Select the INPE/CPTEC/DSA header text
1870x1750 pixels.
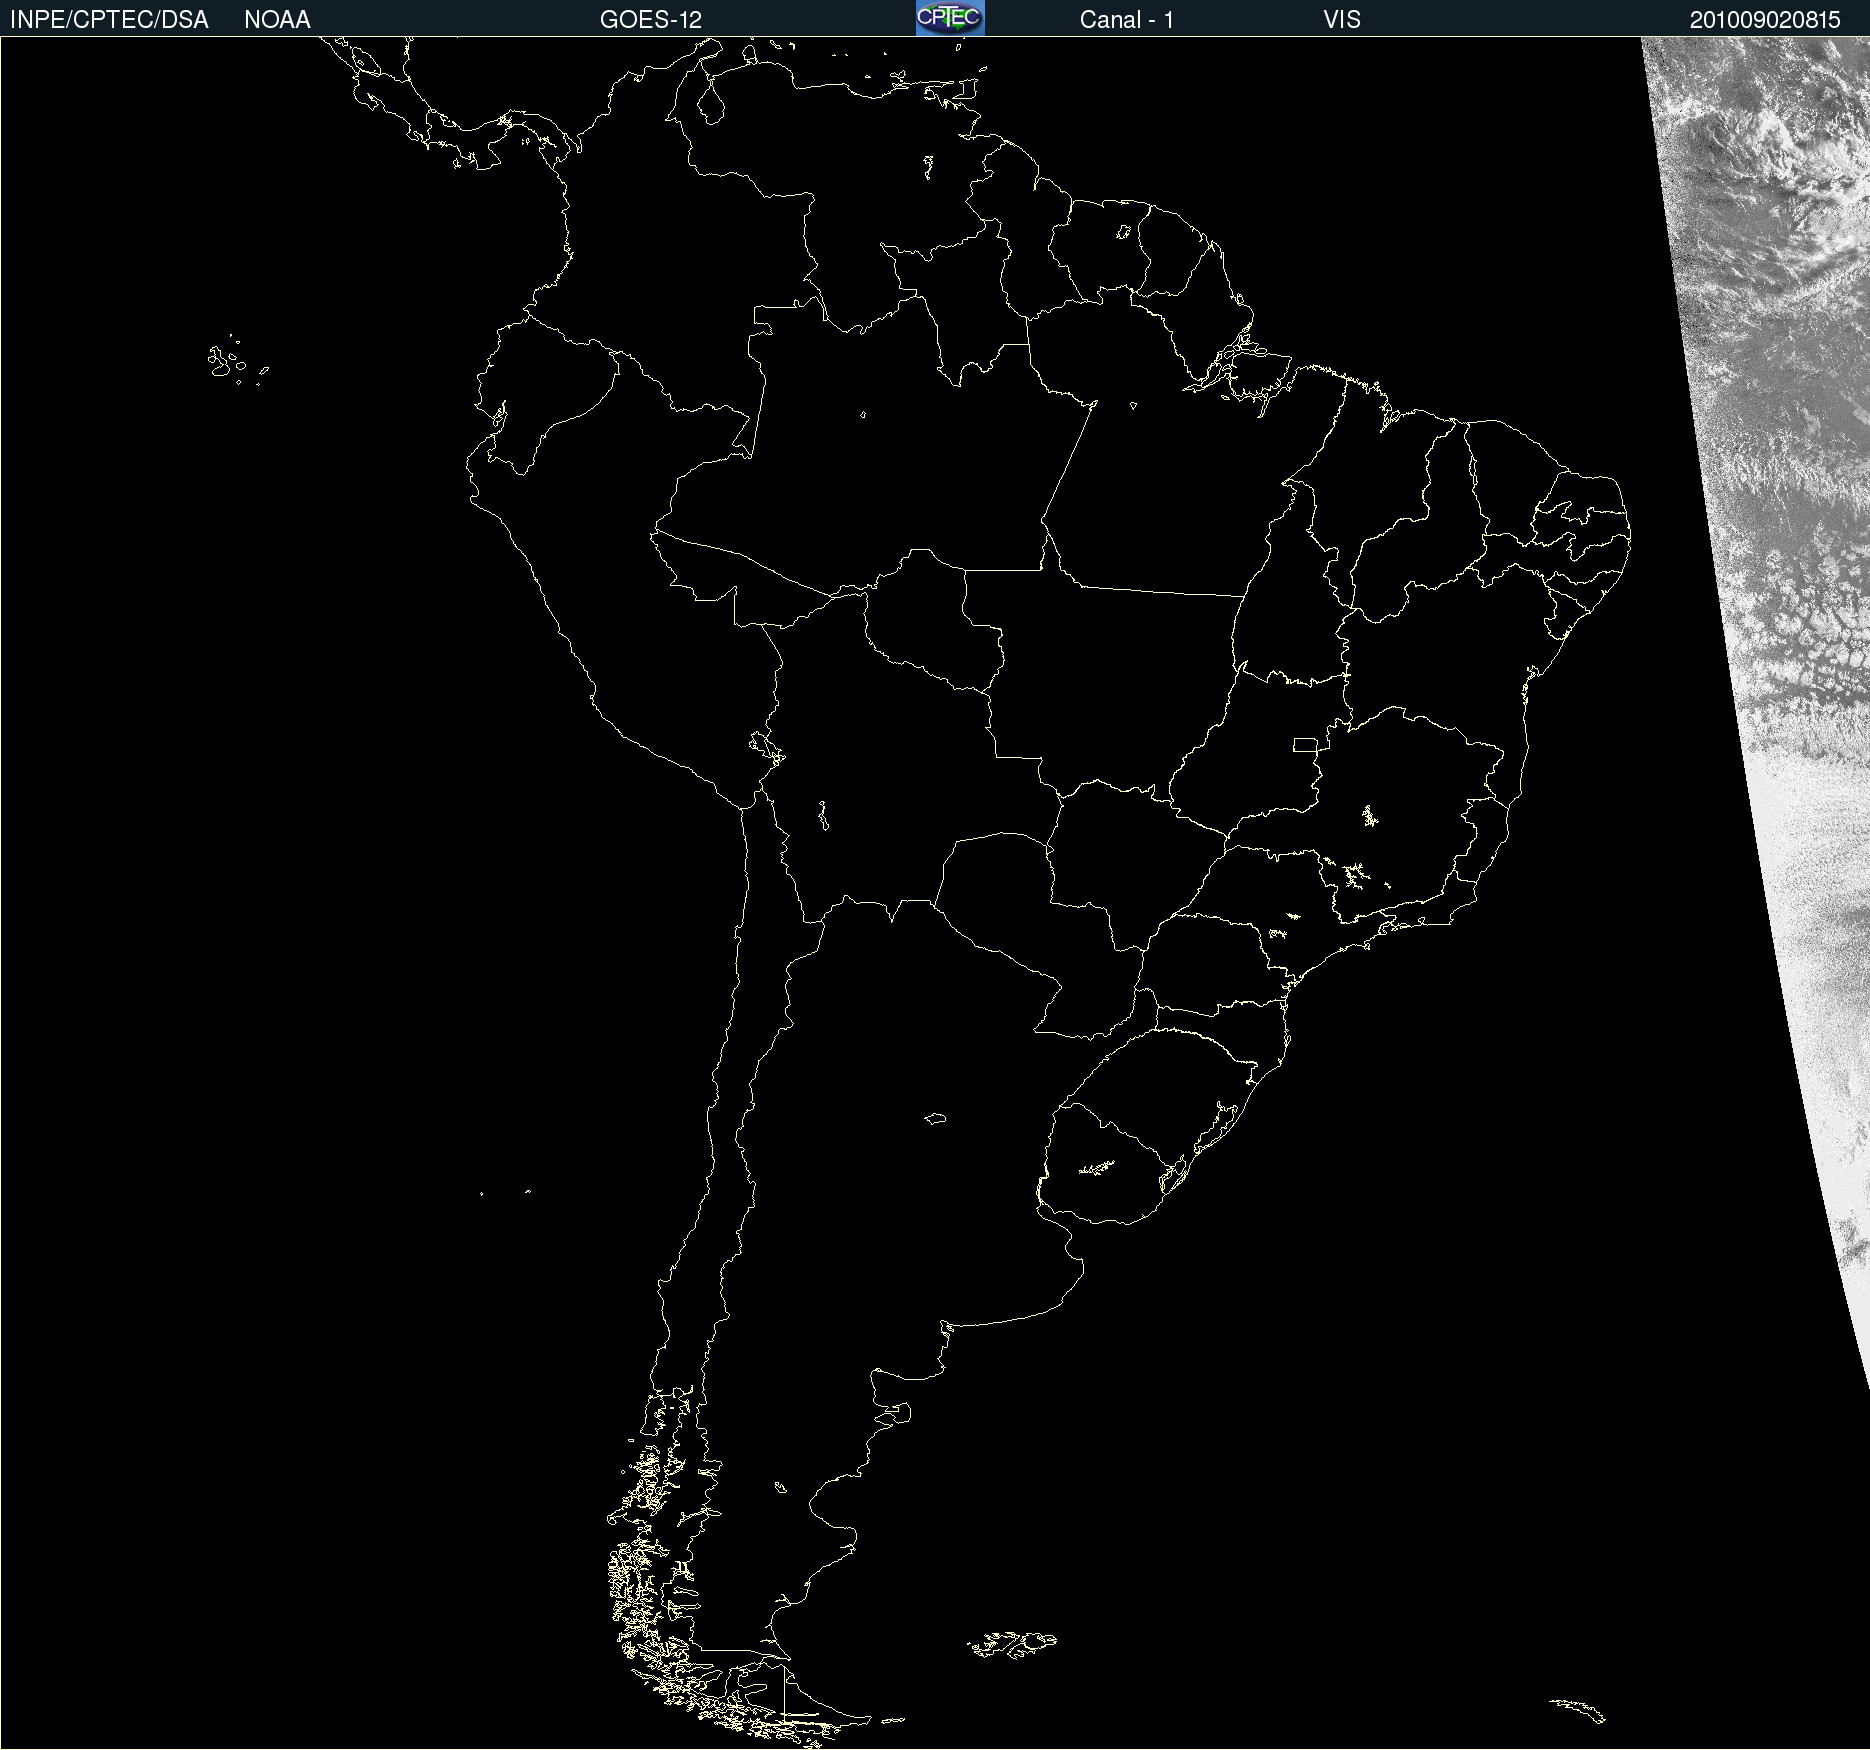109,20
